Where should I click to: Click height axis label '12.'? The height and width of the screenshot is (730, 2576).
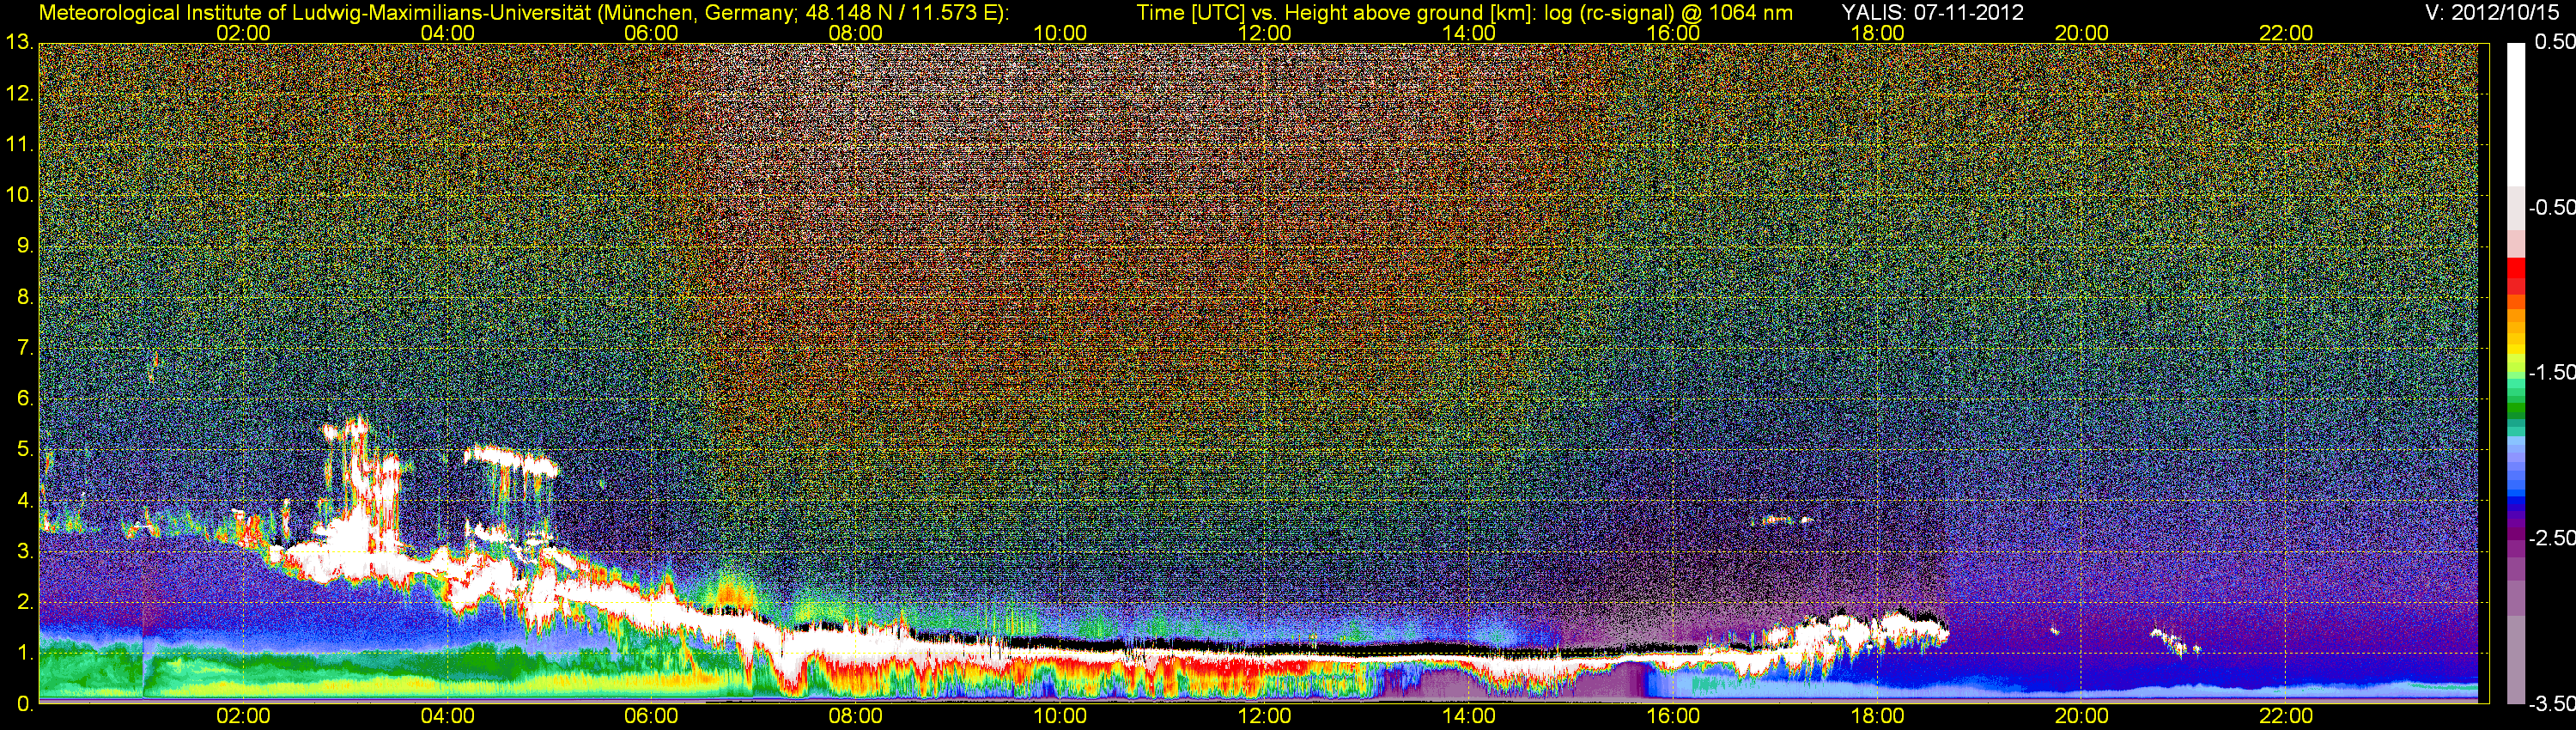click(x=19, y=94)
